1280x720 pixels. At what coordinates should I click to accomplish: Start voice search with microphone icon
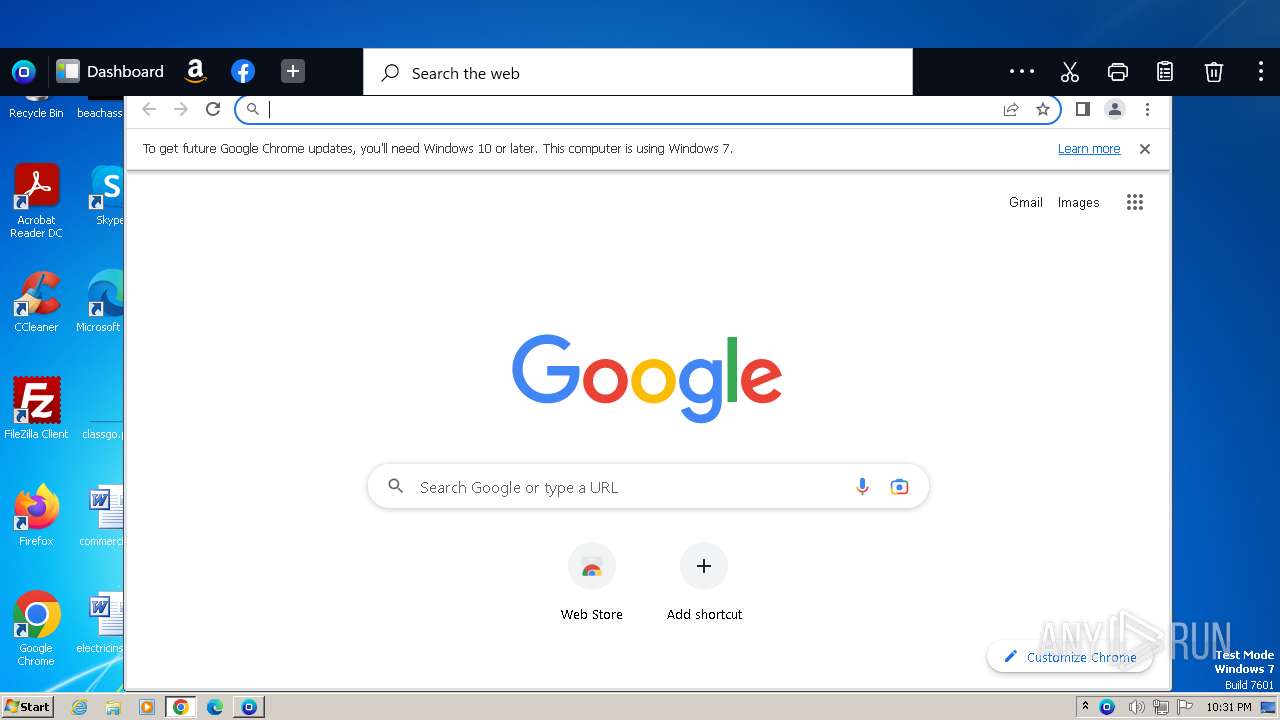tap(862, 487)
